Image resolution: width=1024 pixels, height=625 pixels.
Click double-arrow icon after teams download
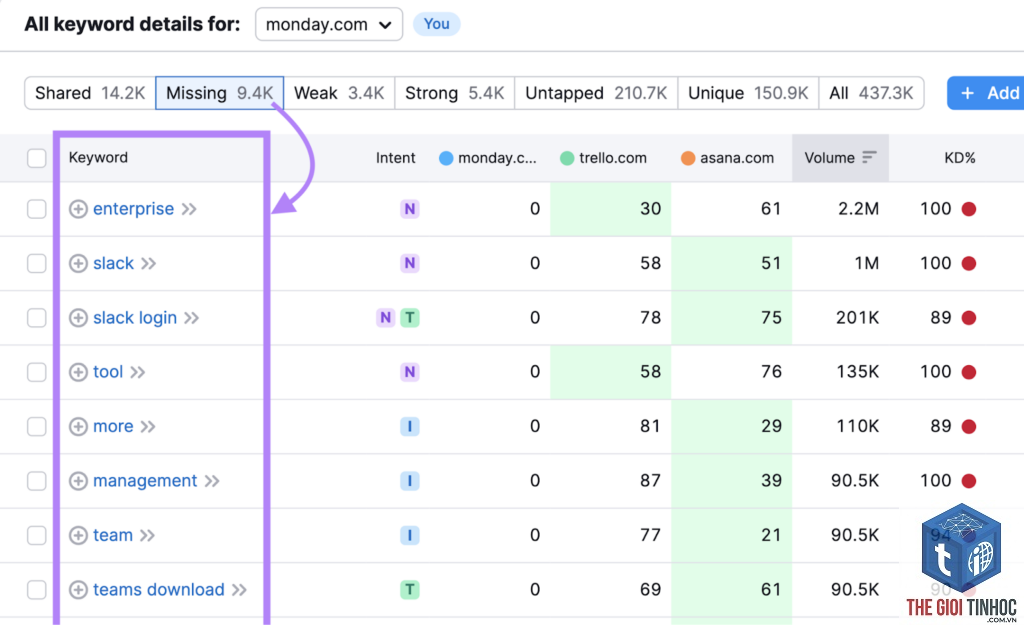click(239, 590)
